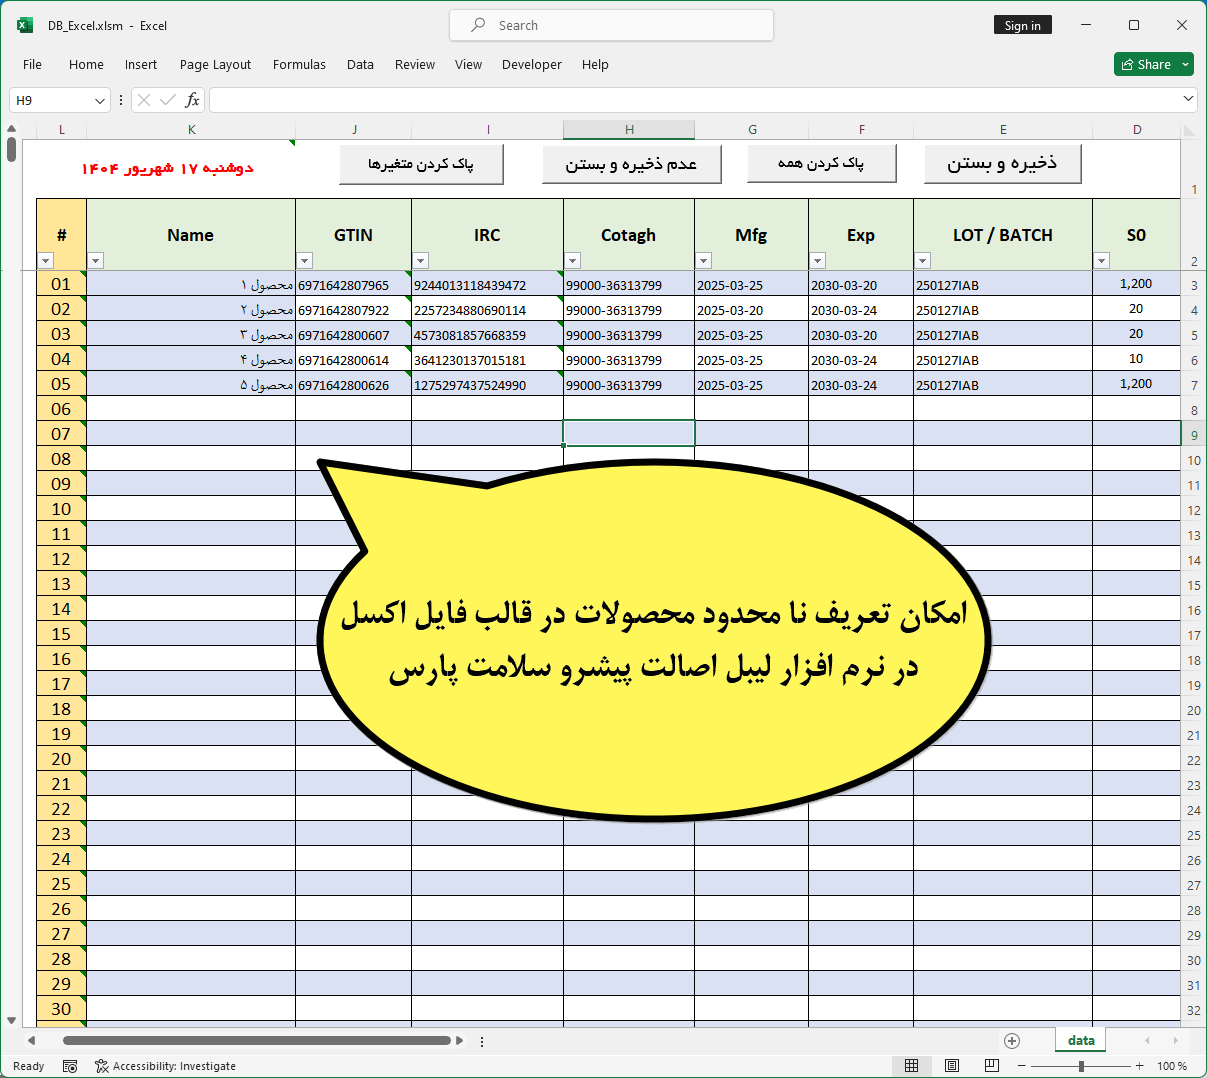
Task: Open the Formulas ribbon tab
Action: coord(299,64)
